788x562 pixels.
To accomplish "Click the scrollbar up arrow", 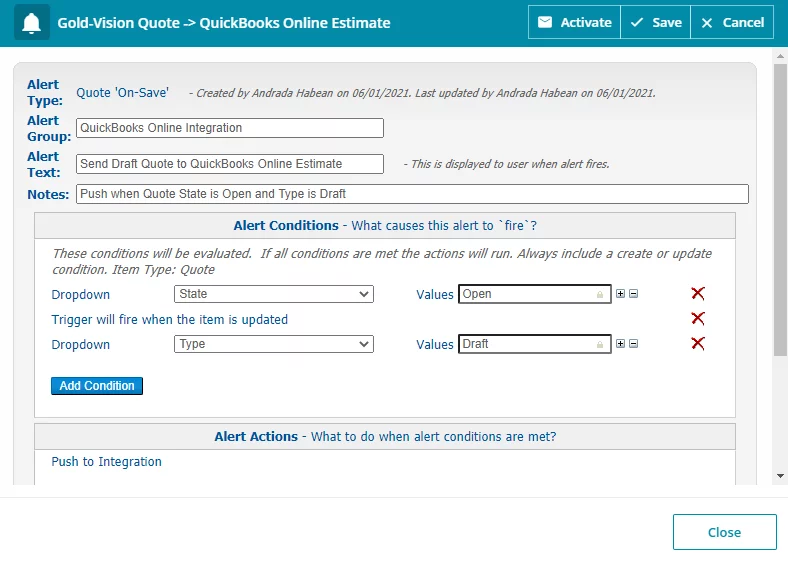I will pos(780,56).
